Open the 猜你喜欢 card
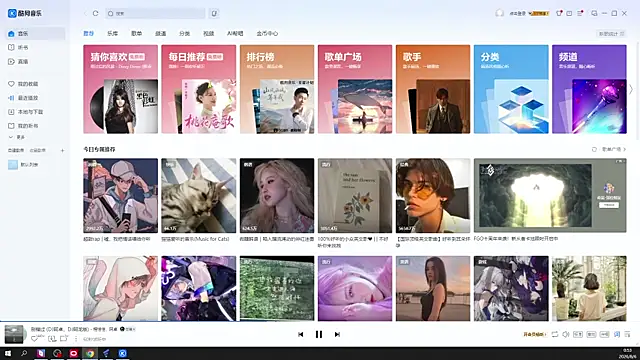Screen dimensions: 640x360 tap(120, 89)
